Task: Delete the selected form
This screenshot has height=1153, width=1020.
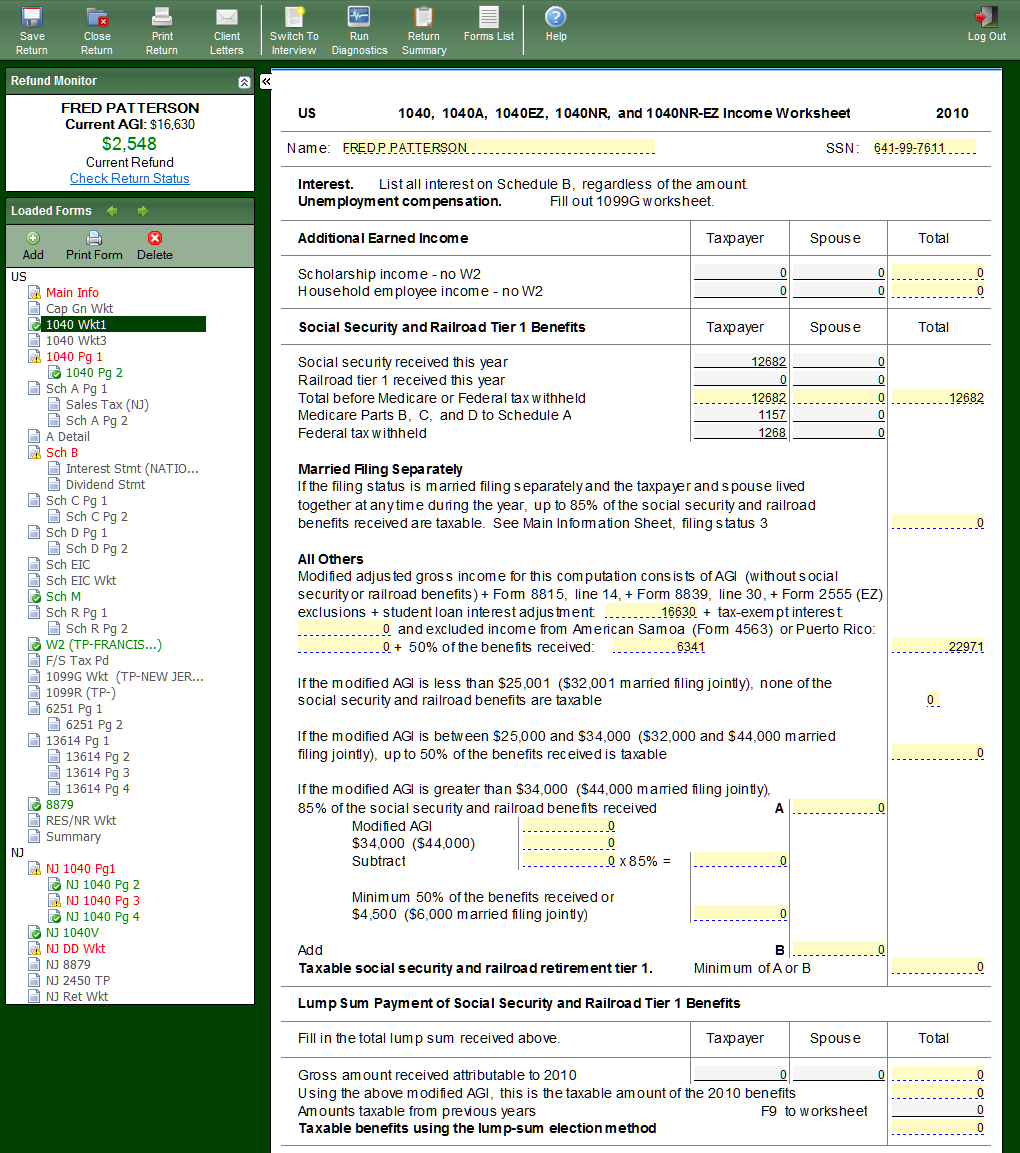Action: pyautogui.click(x=154, y=245)
